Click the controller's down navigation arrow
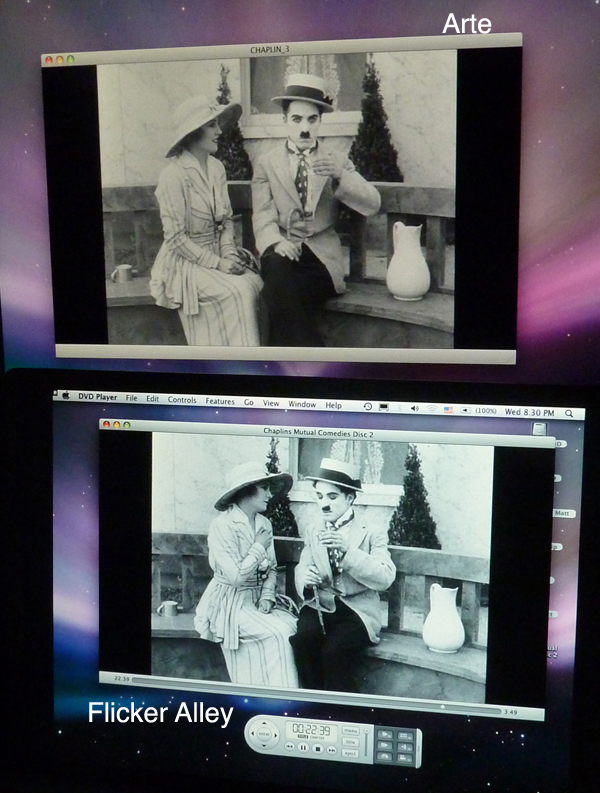 264,746
